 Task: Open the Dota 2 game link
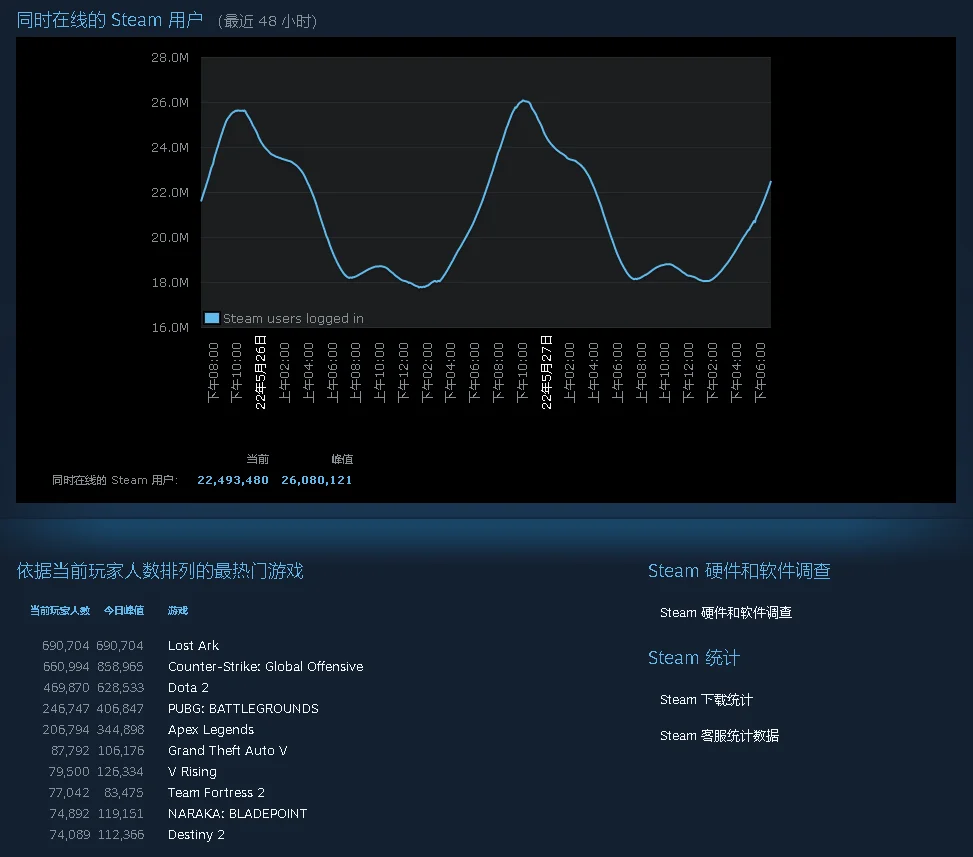[x=188, y=688]
